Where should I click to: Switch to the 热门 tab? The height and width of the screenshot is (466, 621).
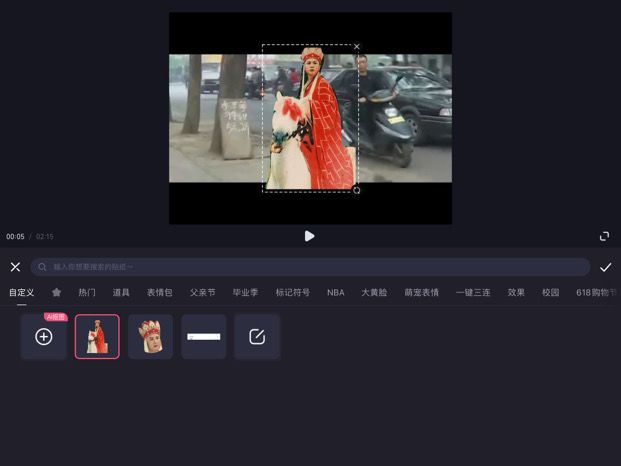click(87, 293)
